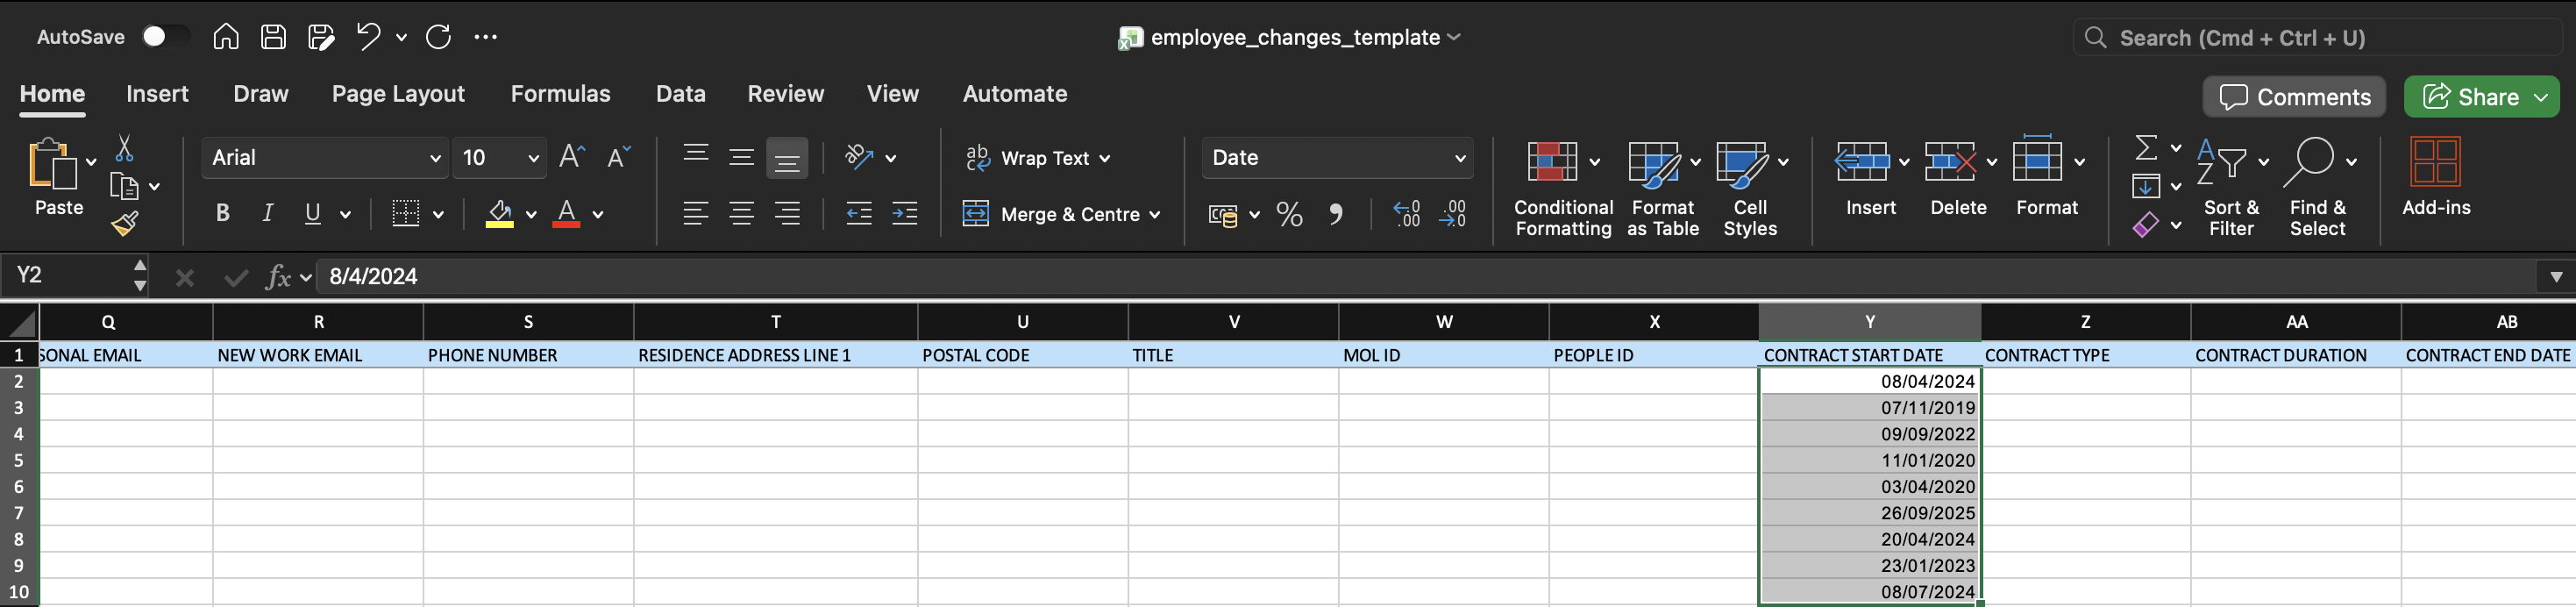Toggle Top Align vertical alignment

point(695,158)
